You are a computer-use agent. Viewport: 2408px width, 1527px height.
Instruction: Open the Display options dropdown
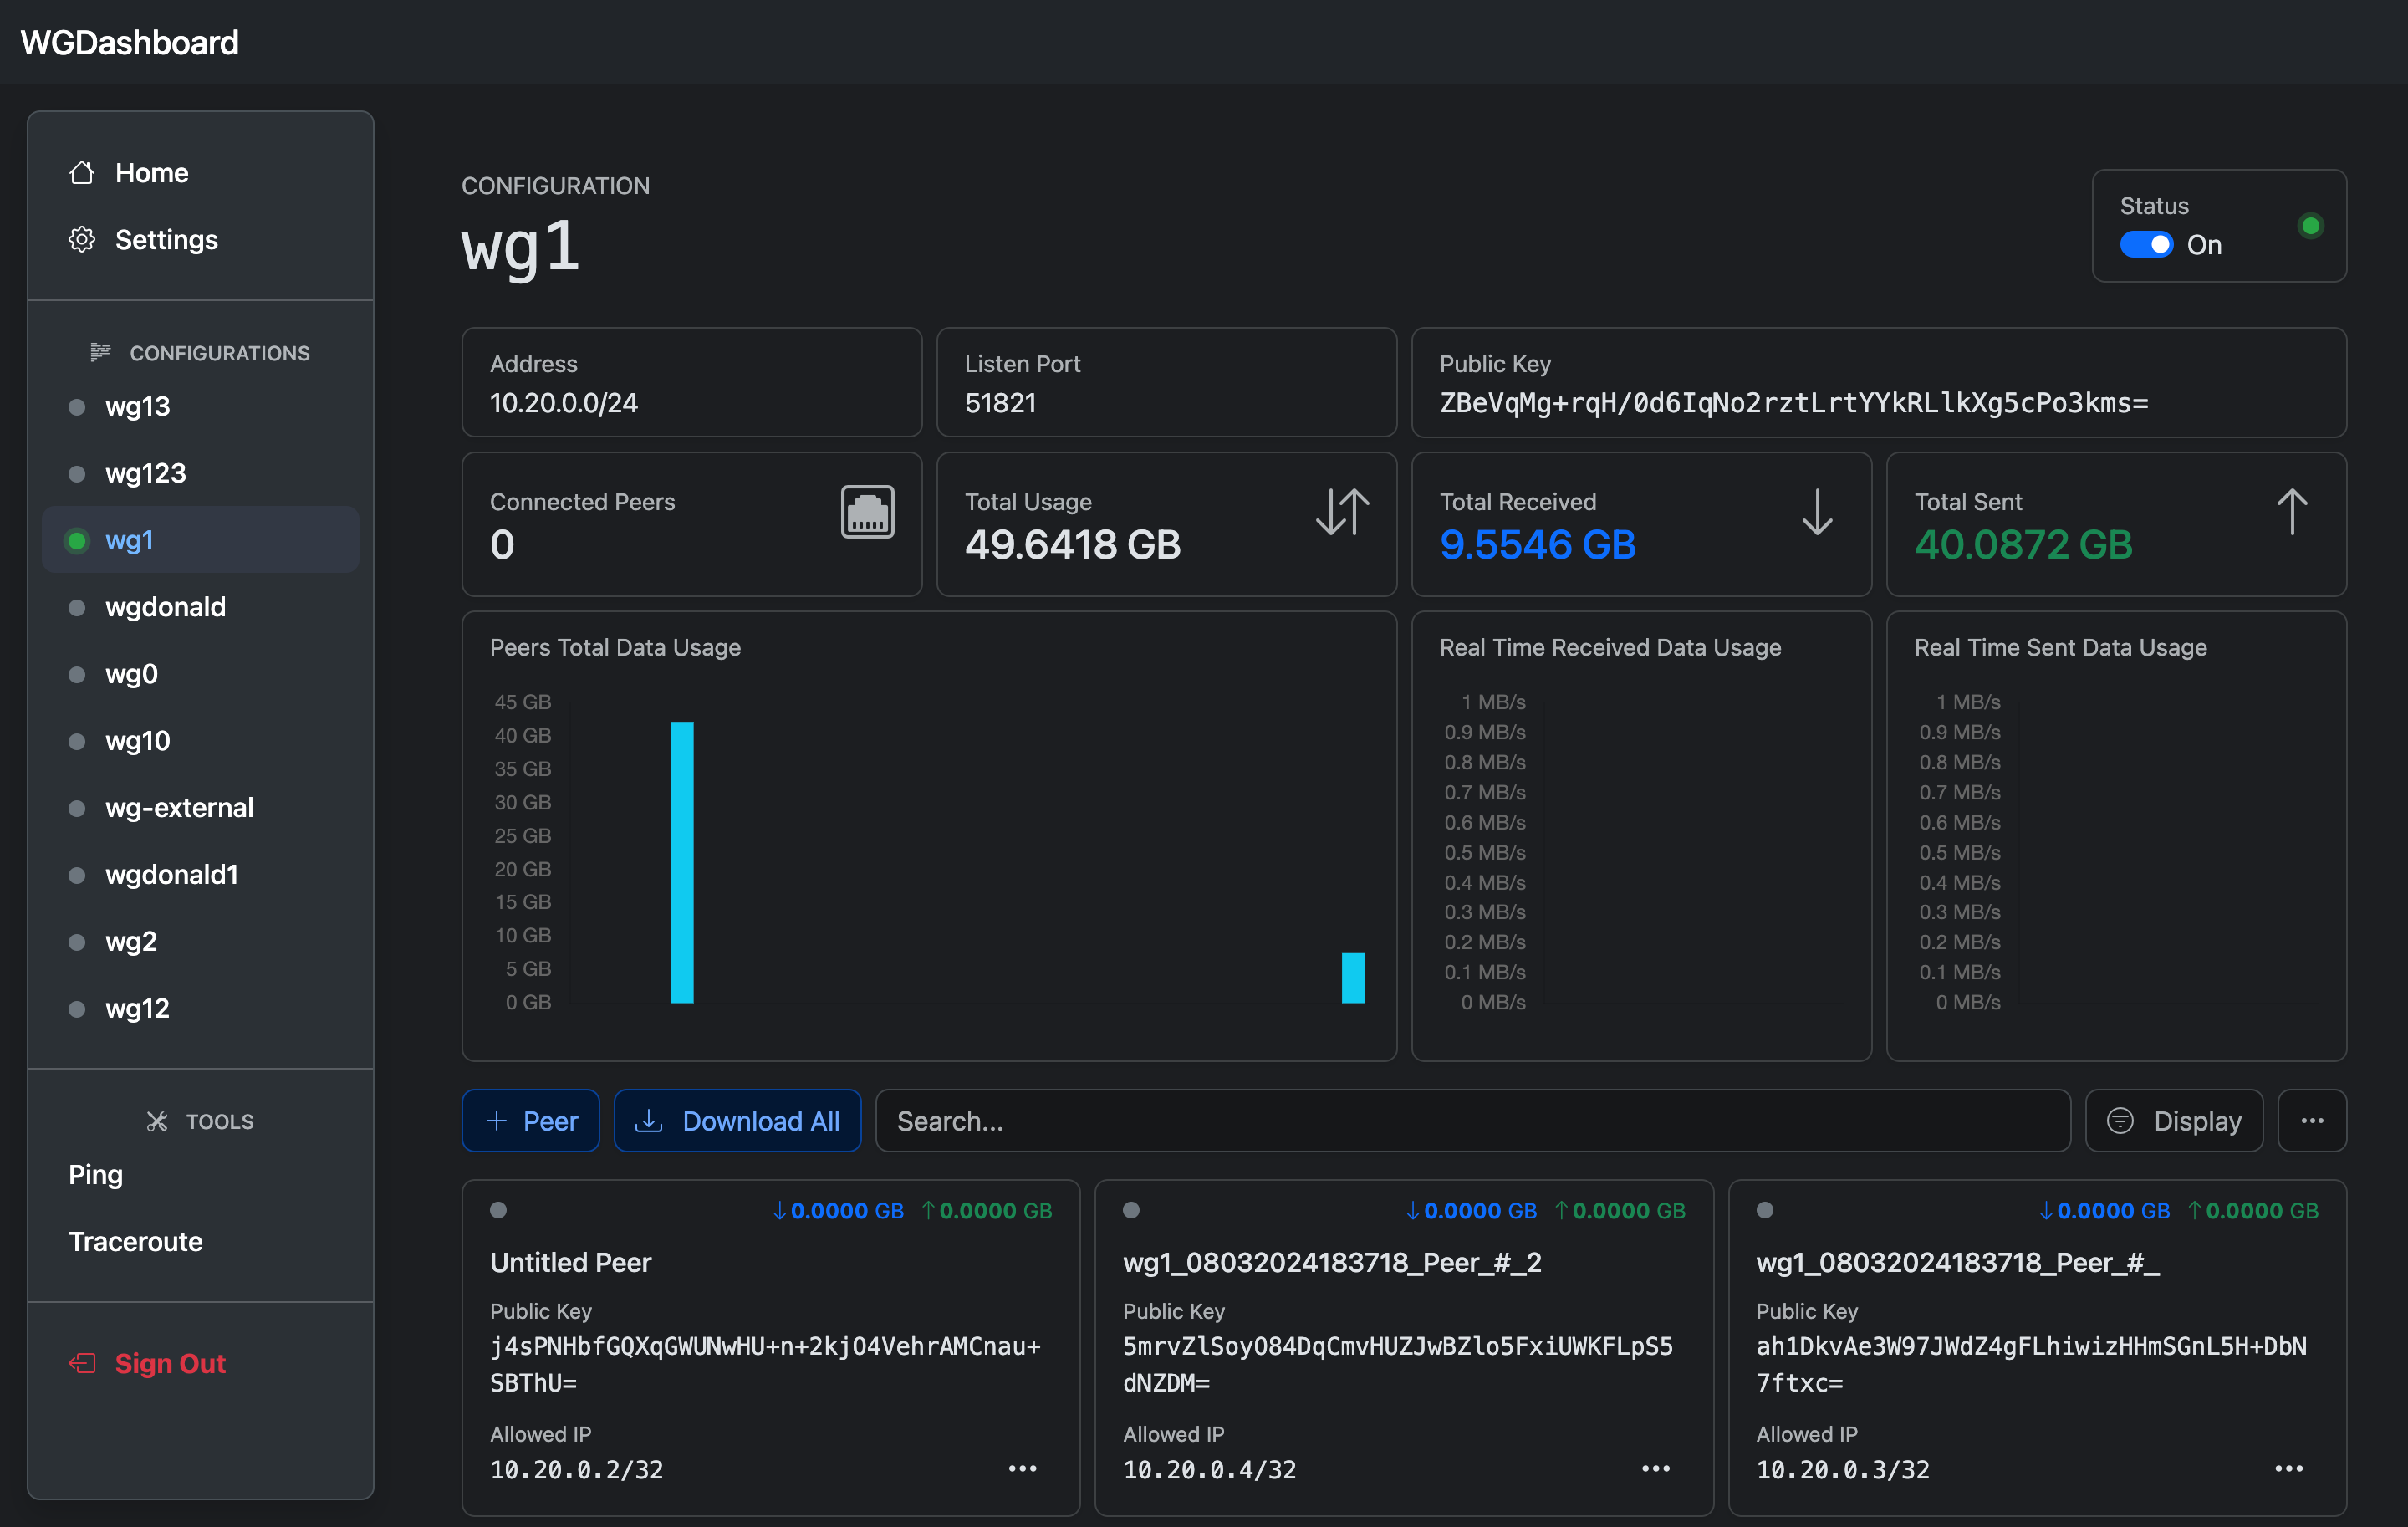(x=2174, y=1121)
